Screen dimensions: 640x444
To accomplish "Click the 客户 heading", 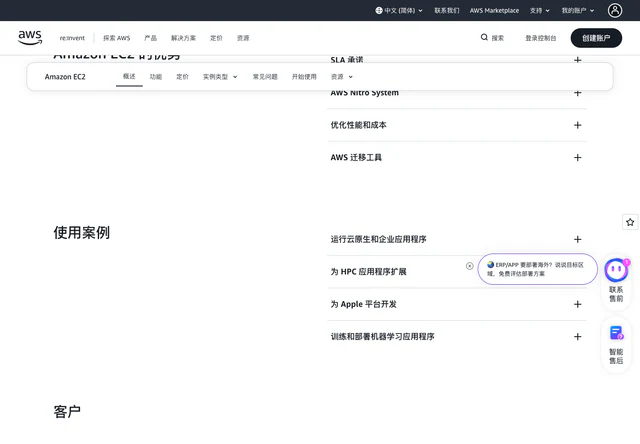I will (x=67, y=411).
